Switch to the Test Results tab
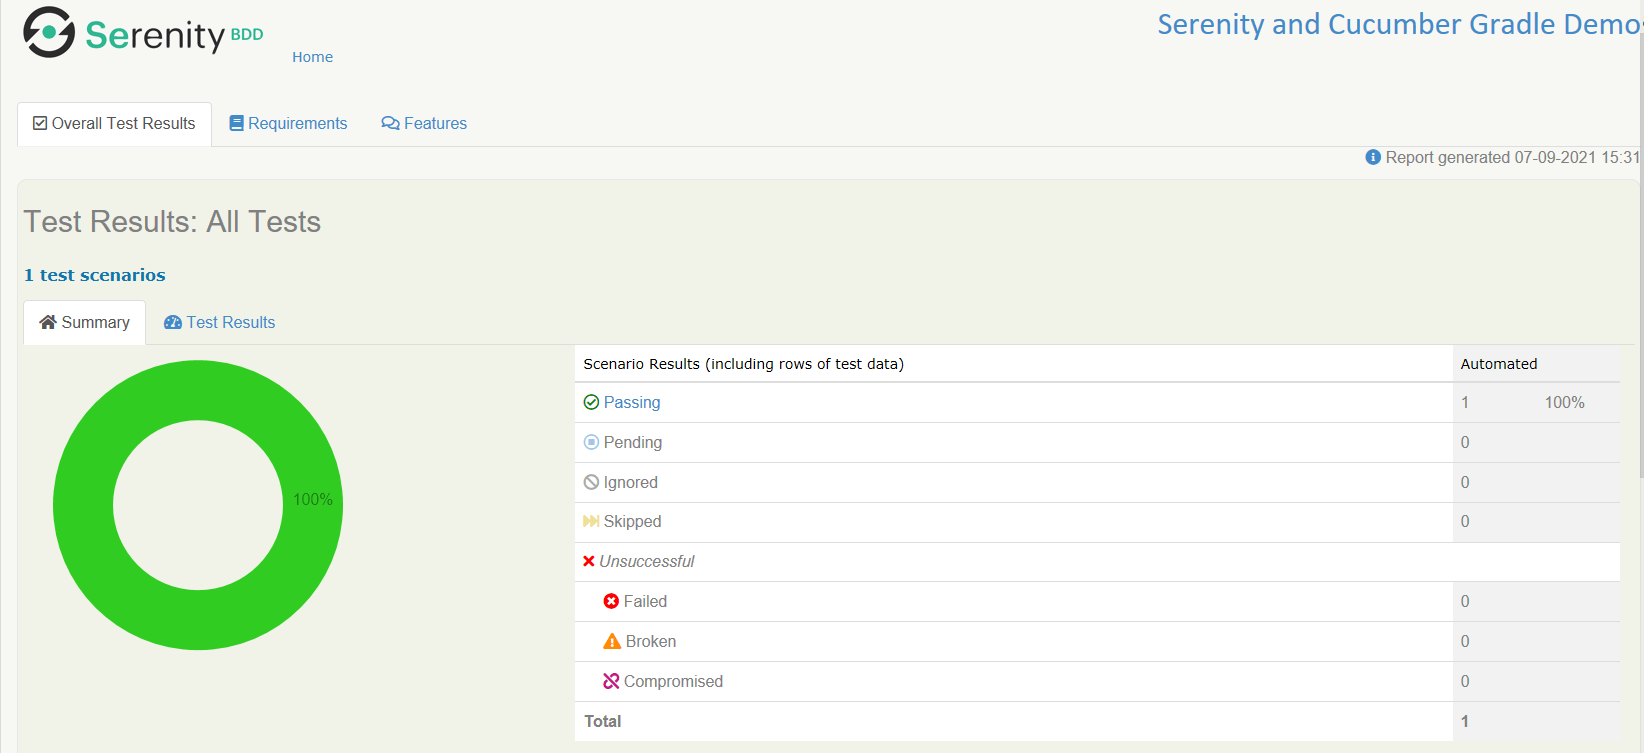 219,322
